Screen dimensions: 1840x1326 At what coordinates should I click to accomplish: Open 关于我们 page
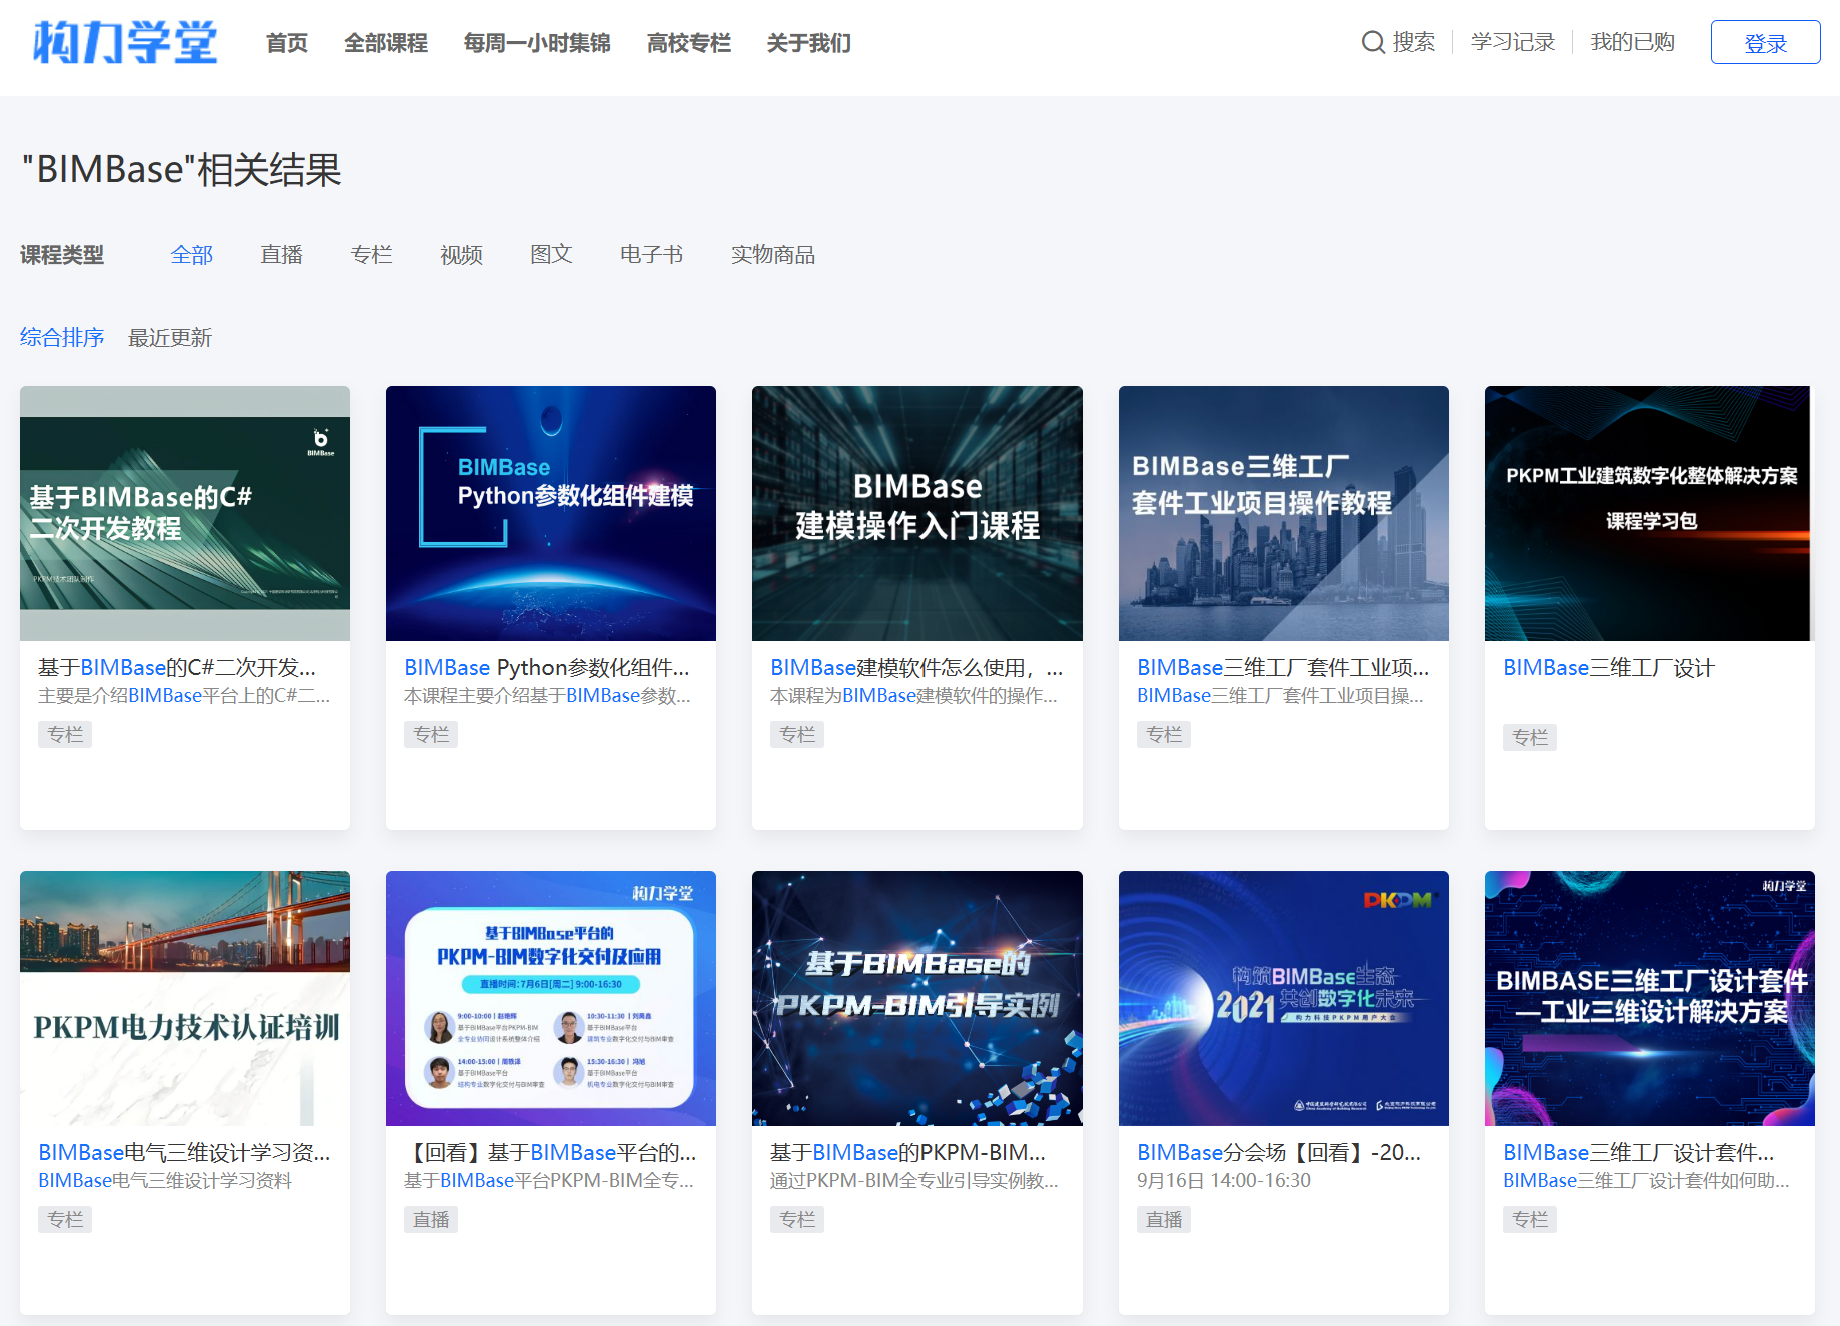pos(809,43)
